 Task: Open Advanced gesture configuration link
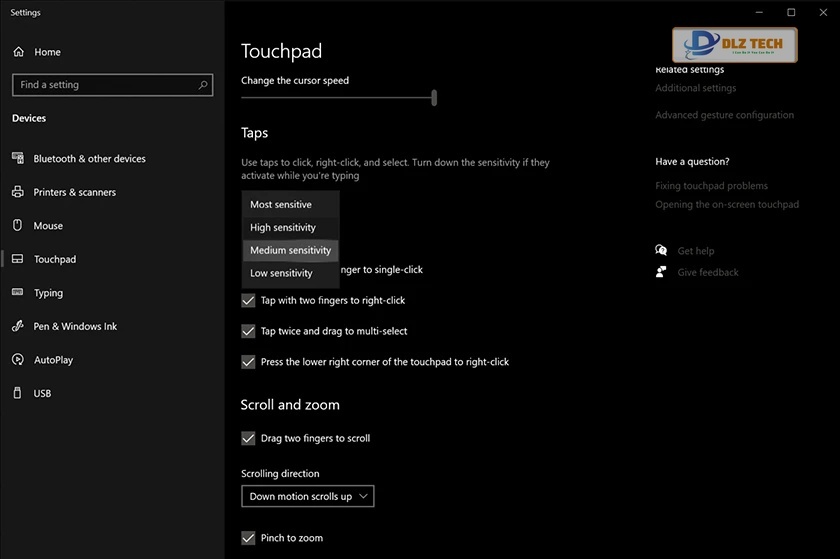(x=724, y=115)
